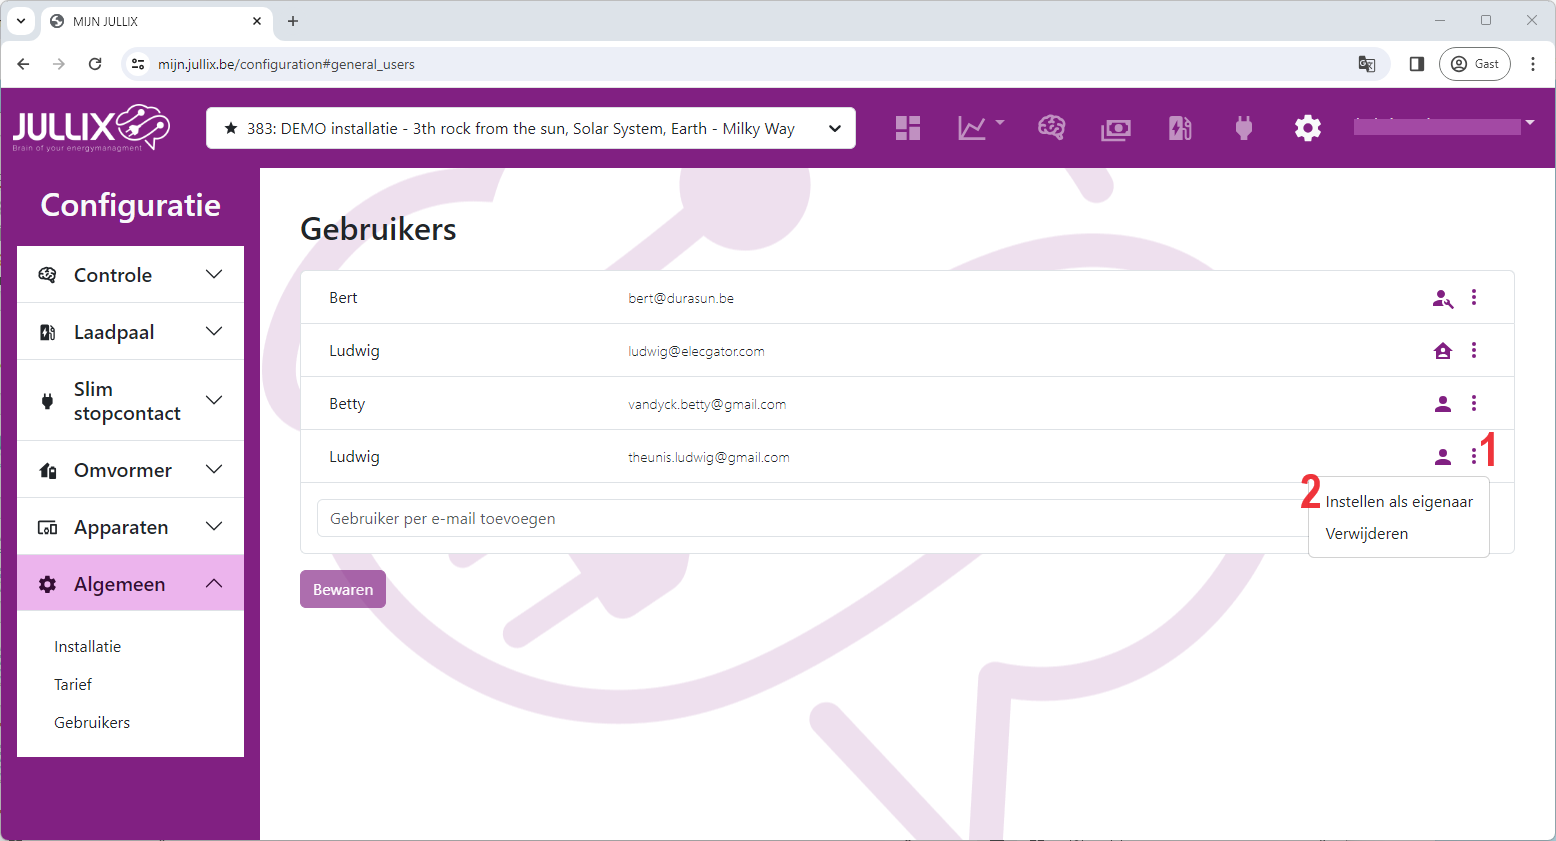This screenshot has width=1556, height=841.
Task: Choose 'Verwijderen' in the context menu
Action: click(x=1366, y=534)
